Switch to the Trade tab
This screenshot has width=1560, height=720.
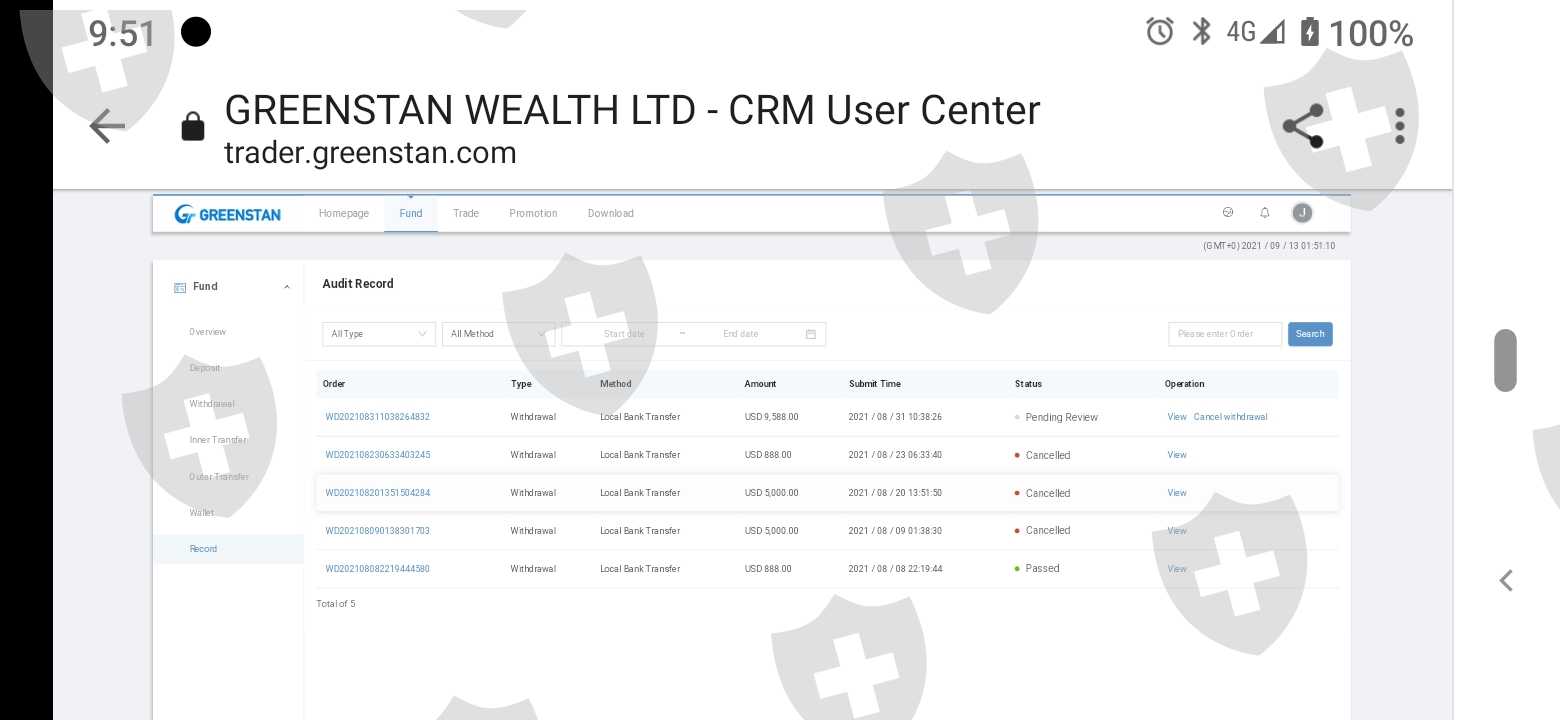click(x=466, y=213)
